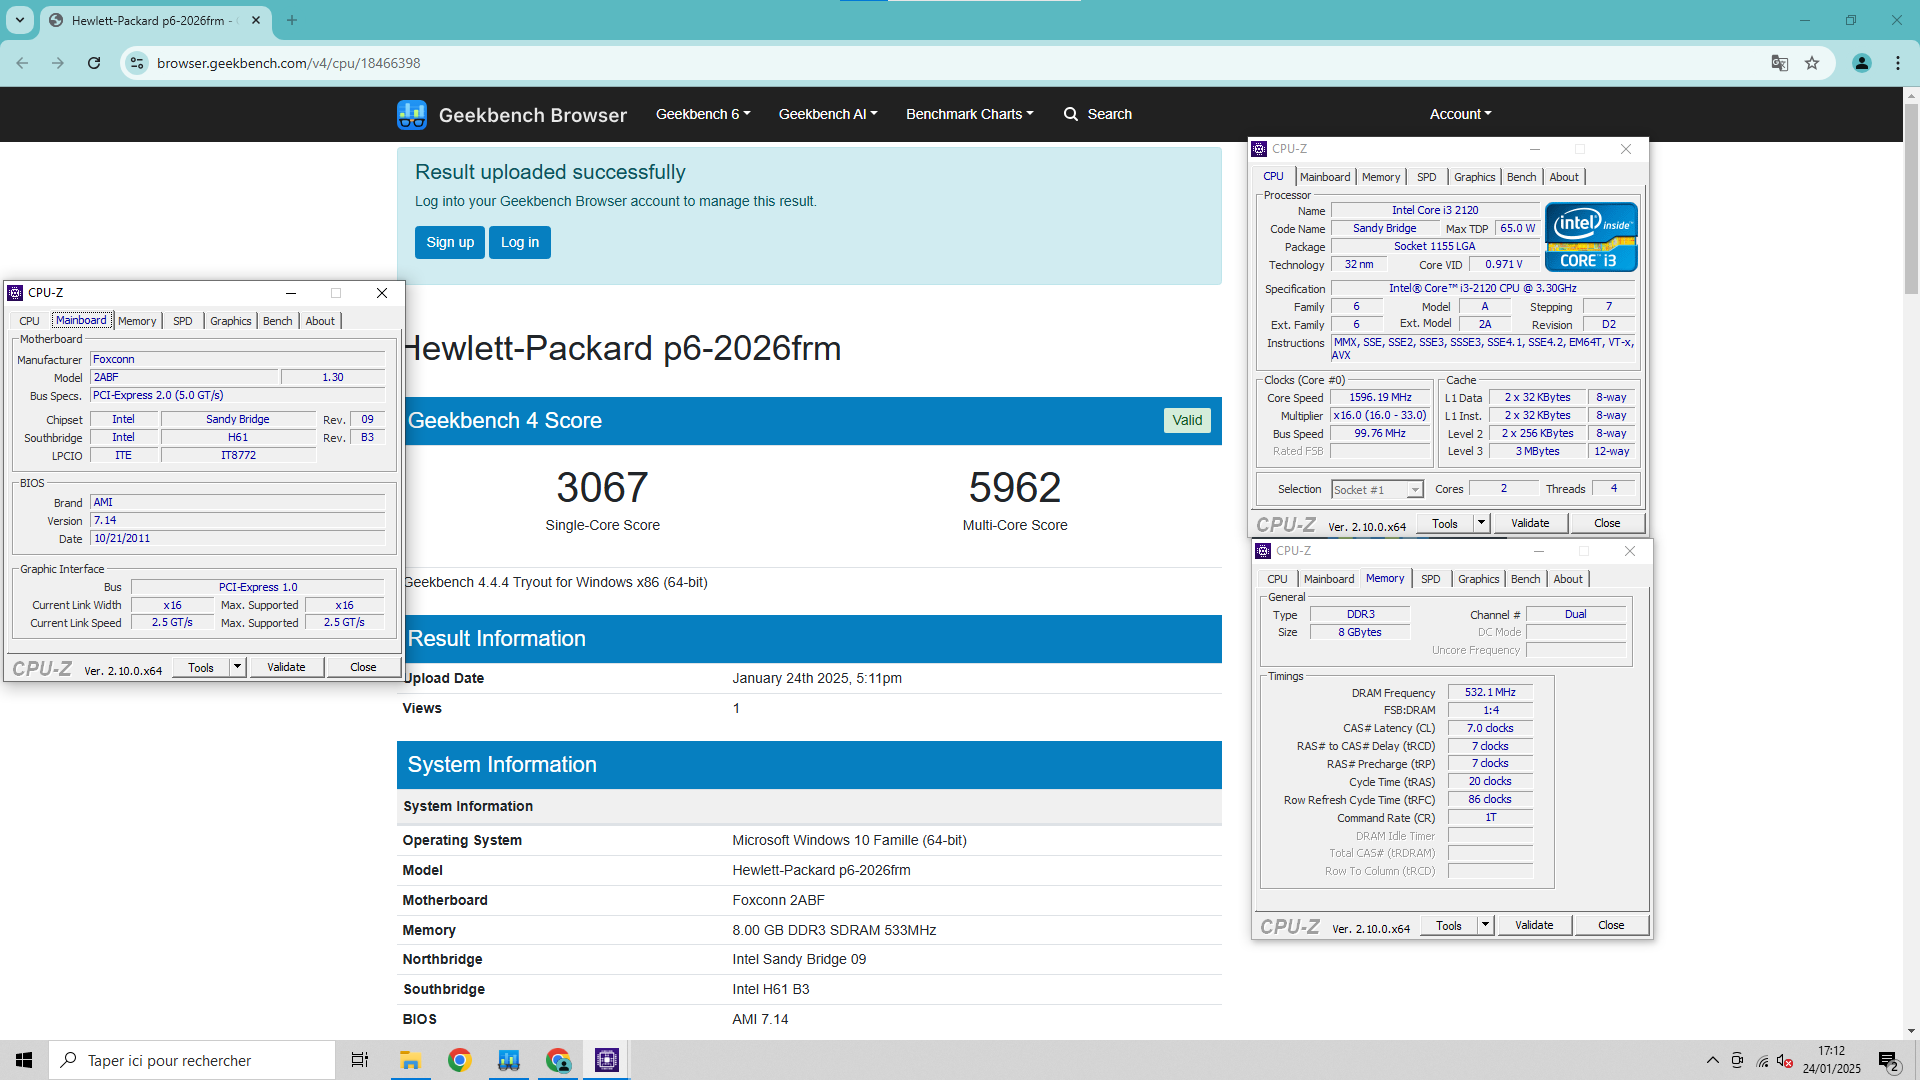Open Task View on the taskbar
This screenshot has width=1920, height=1080.
click(x=360, y=1060)
